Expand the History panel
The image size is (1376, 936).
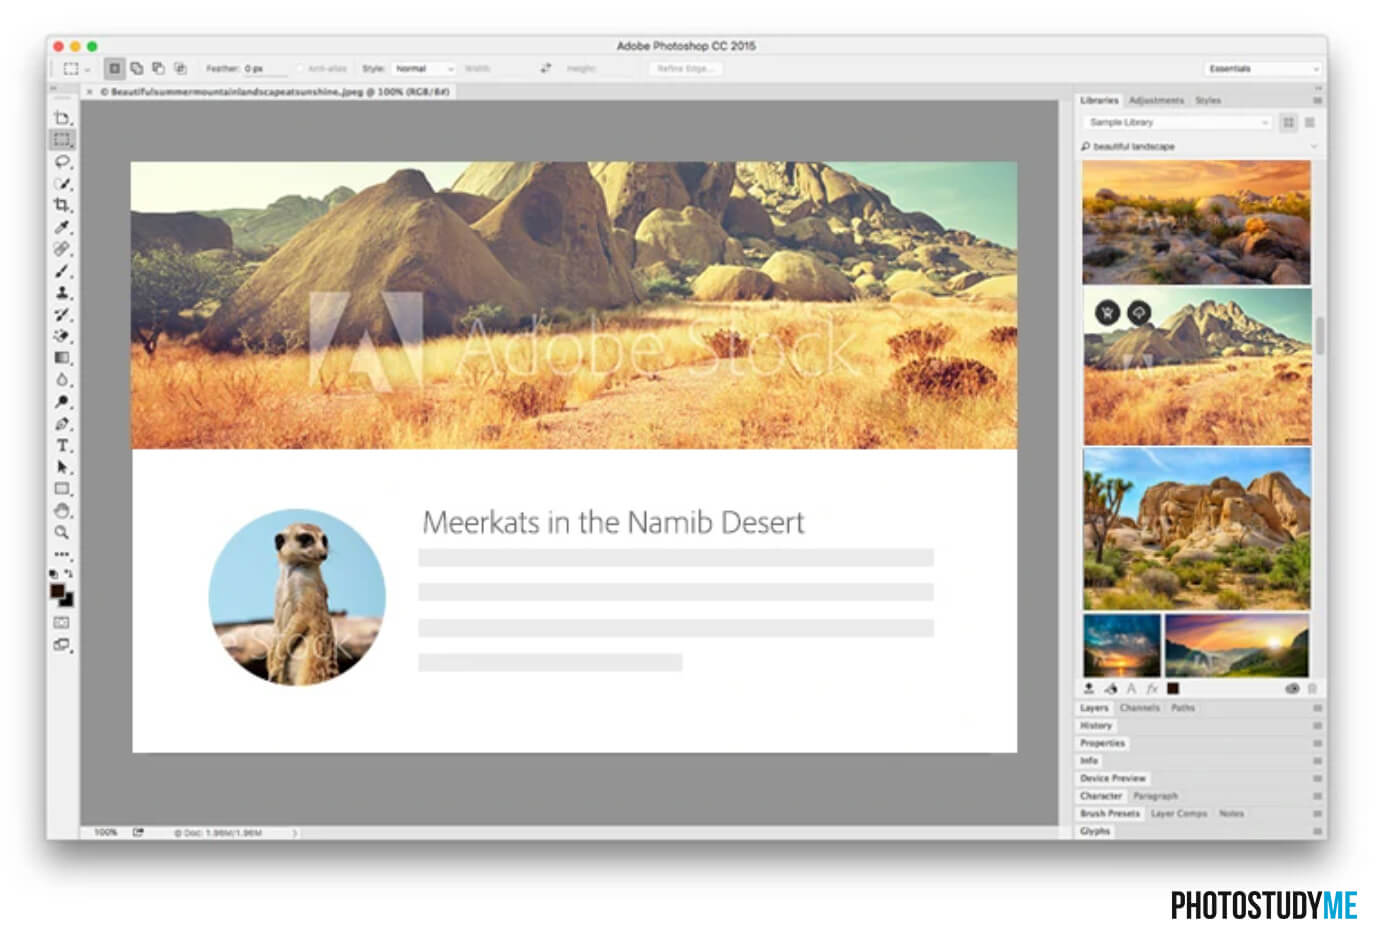1096,726
